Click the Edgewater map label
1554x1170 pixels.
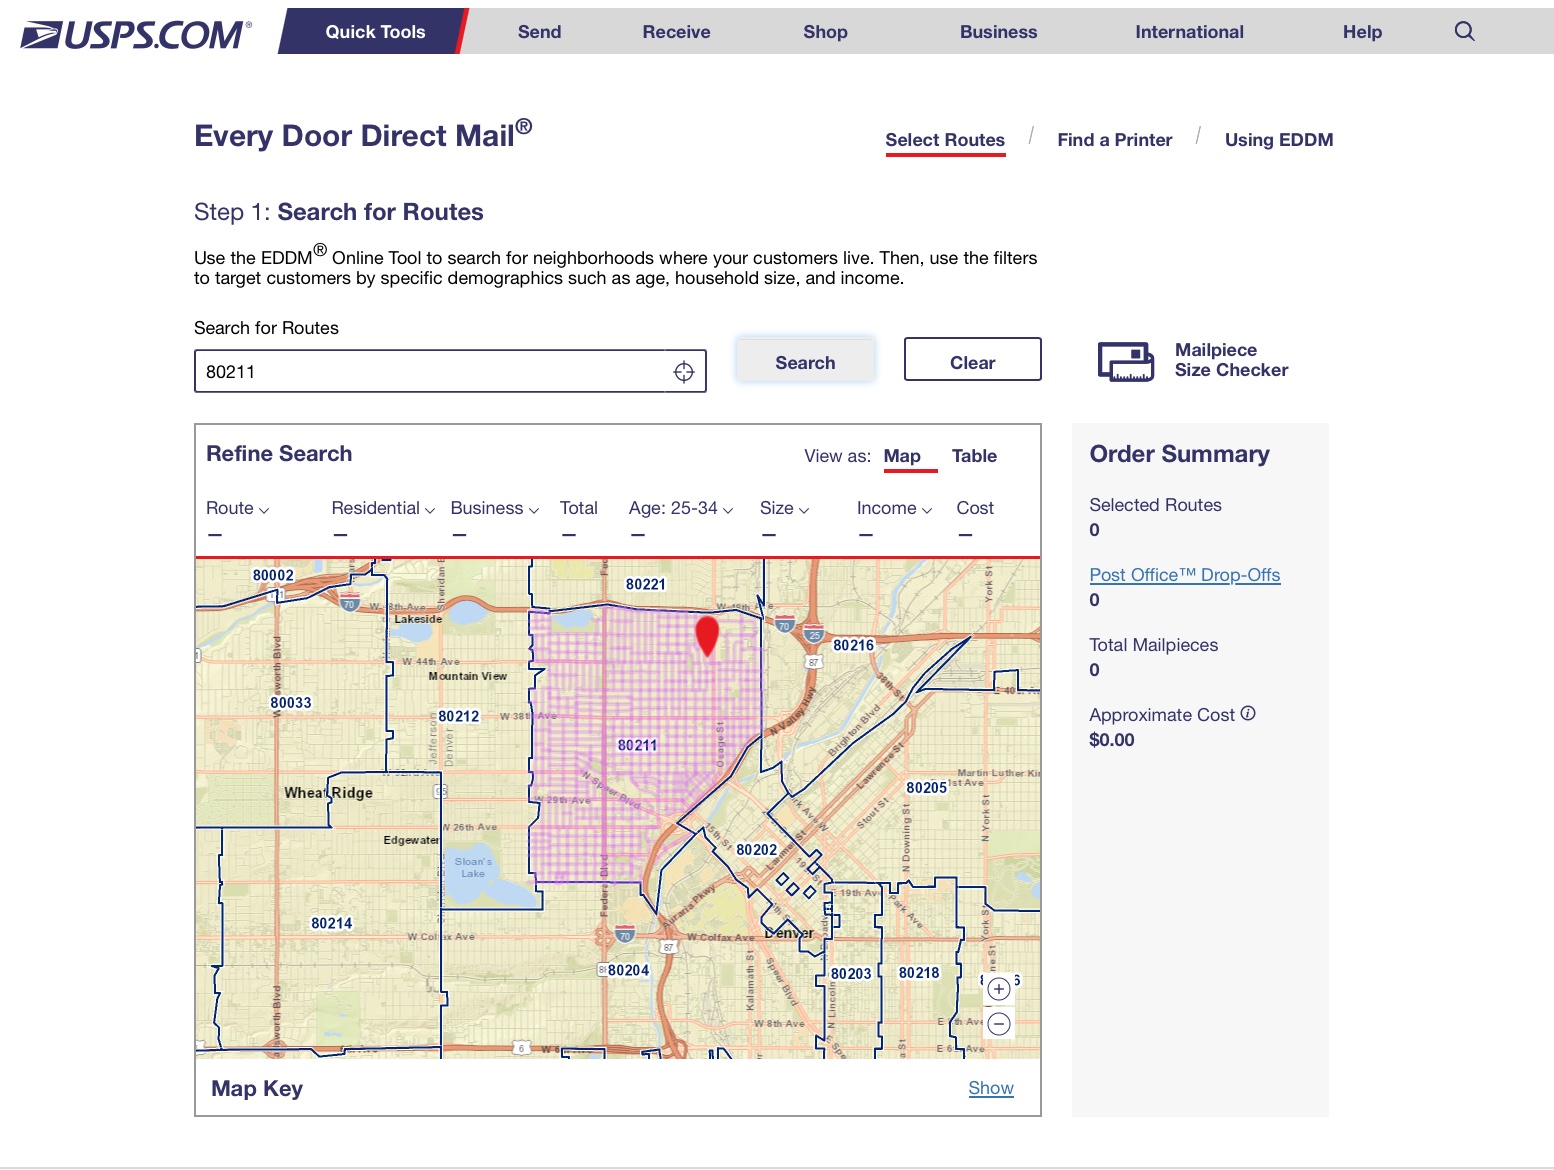[x=411, y=840]
